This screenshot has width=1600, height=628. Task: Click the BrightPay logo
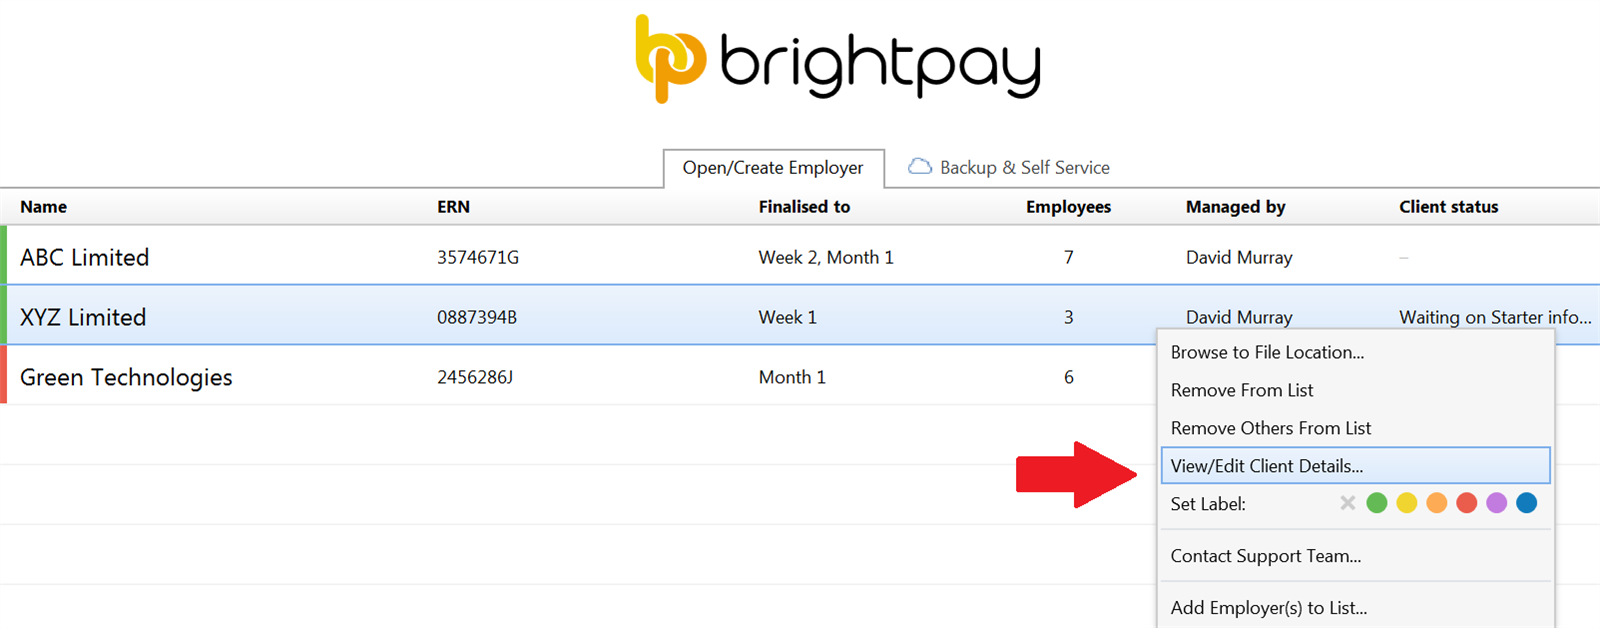[838, 58]
